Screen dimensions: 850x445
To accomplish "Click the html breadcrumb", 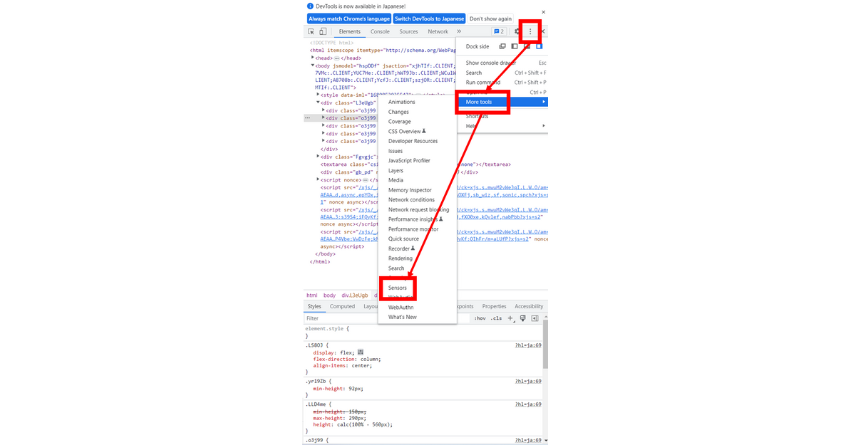I will [312, 295].
